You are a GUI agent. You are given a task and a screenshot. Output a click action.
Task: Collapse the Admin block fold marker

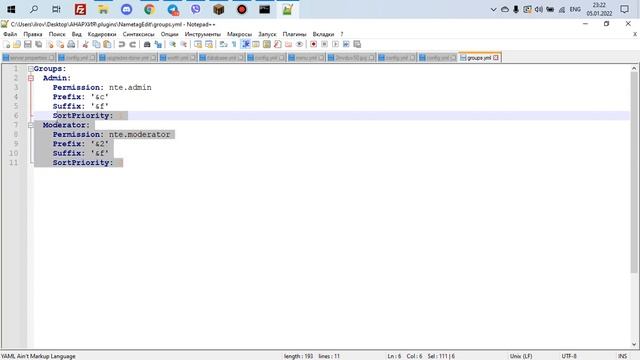pyautogui.click(x=31, y=78)
